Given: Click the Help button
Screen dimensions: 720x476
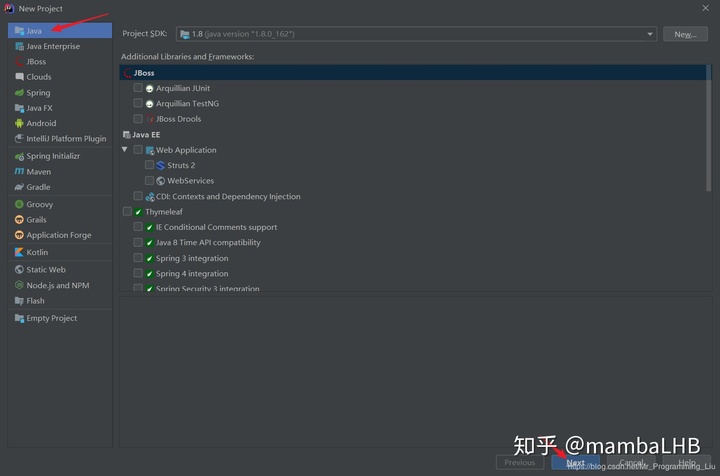Looking at the screenshot, I should tap(686, 462).
